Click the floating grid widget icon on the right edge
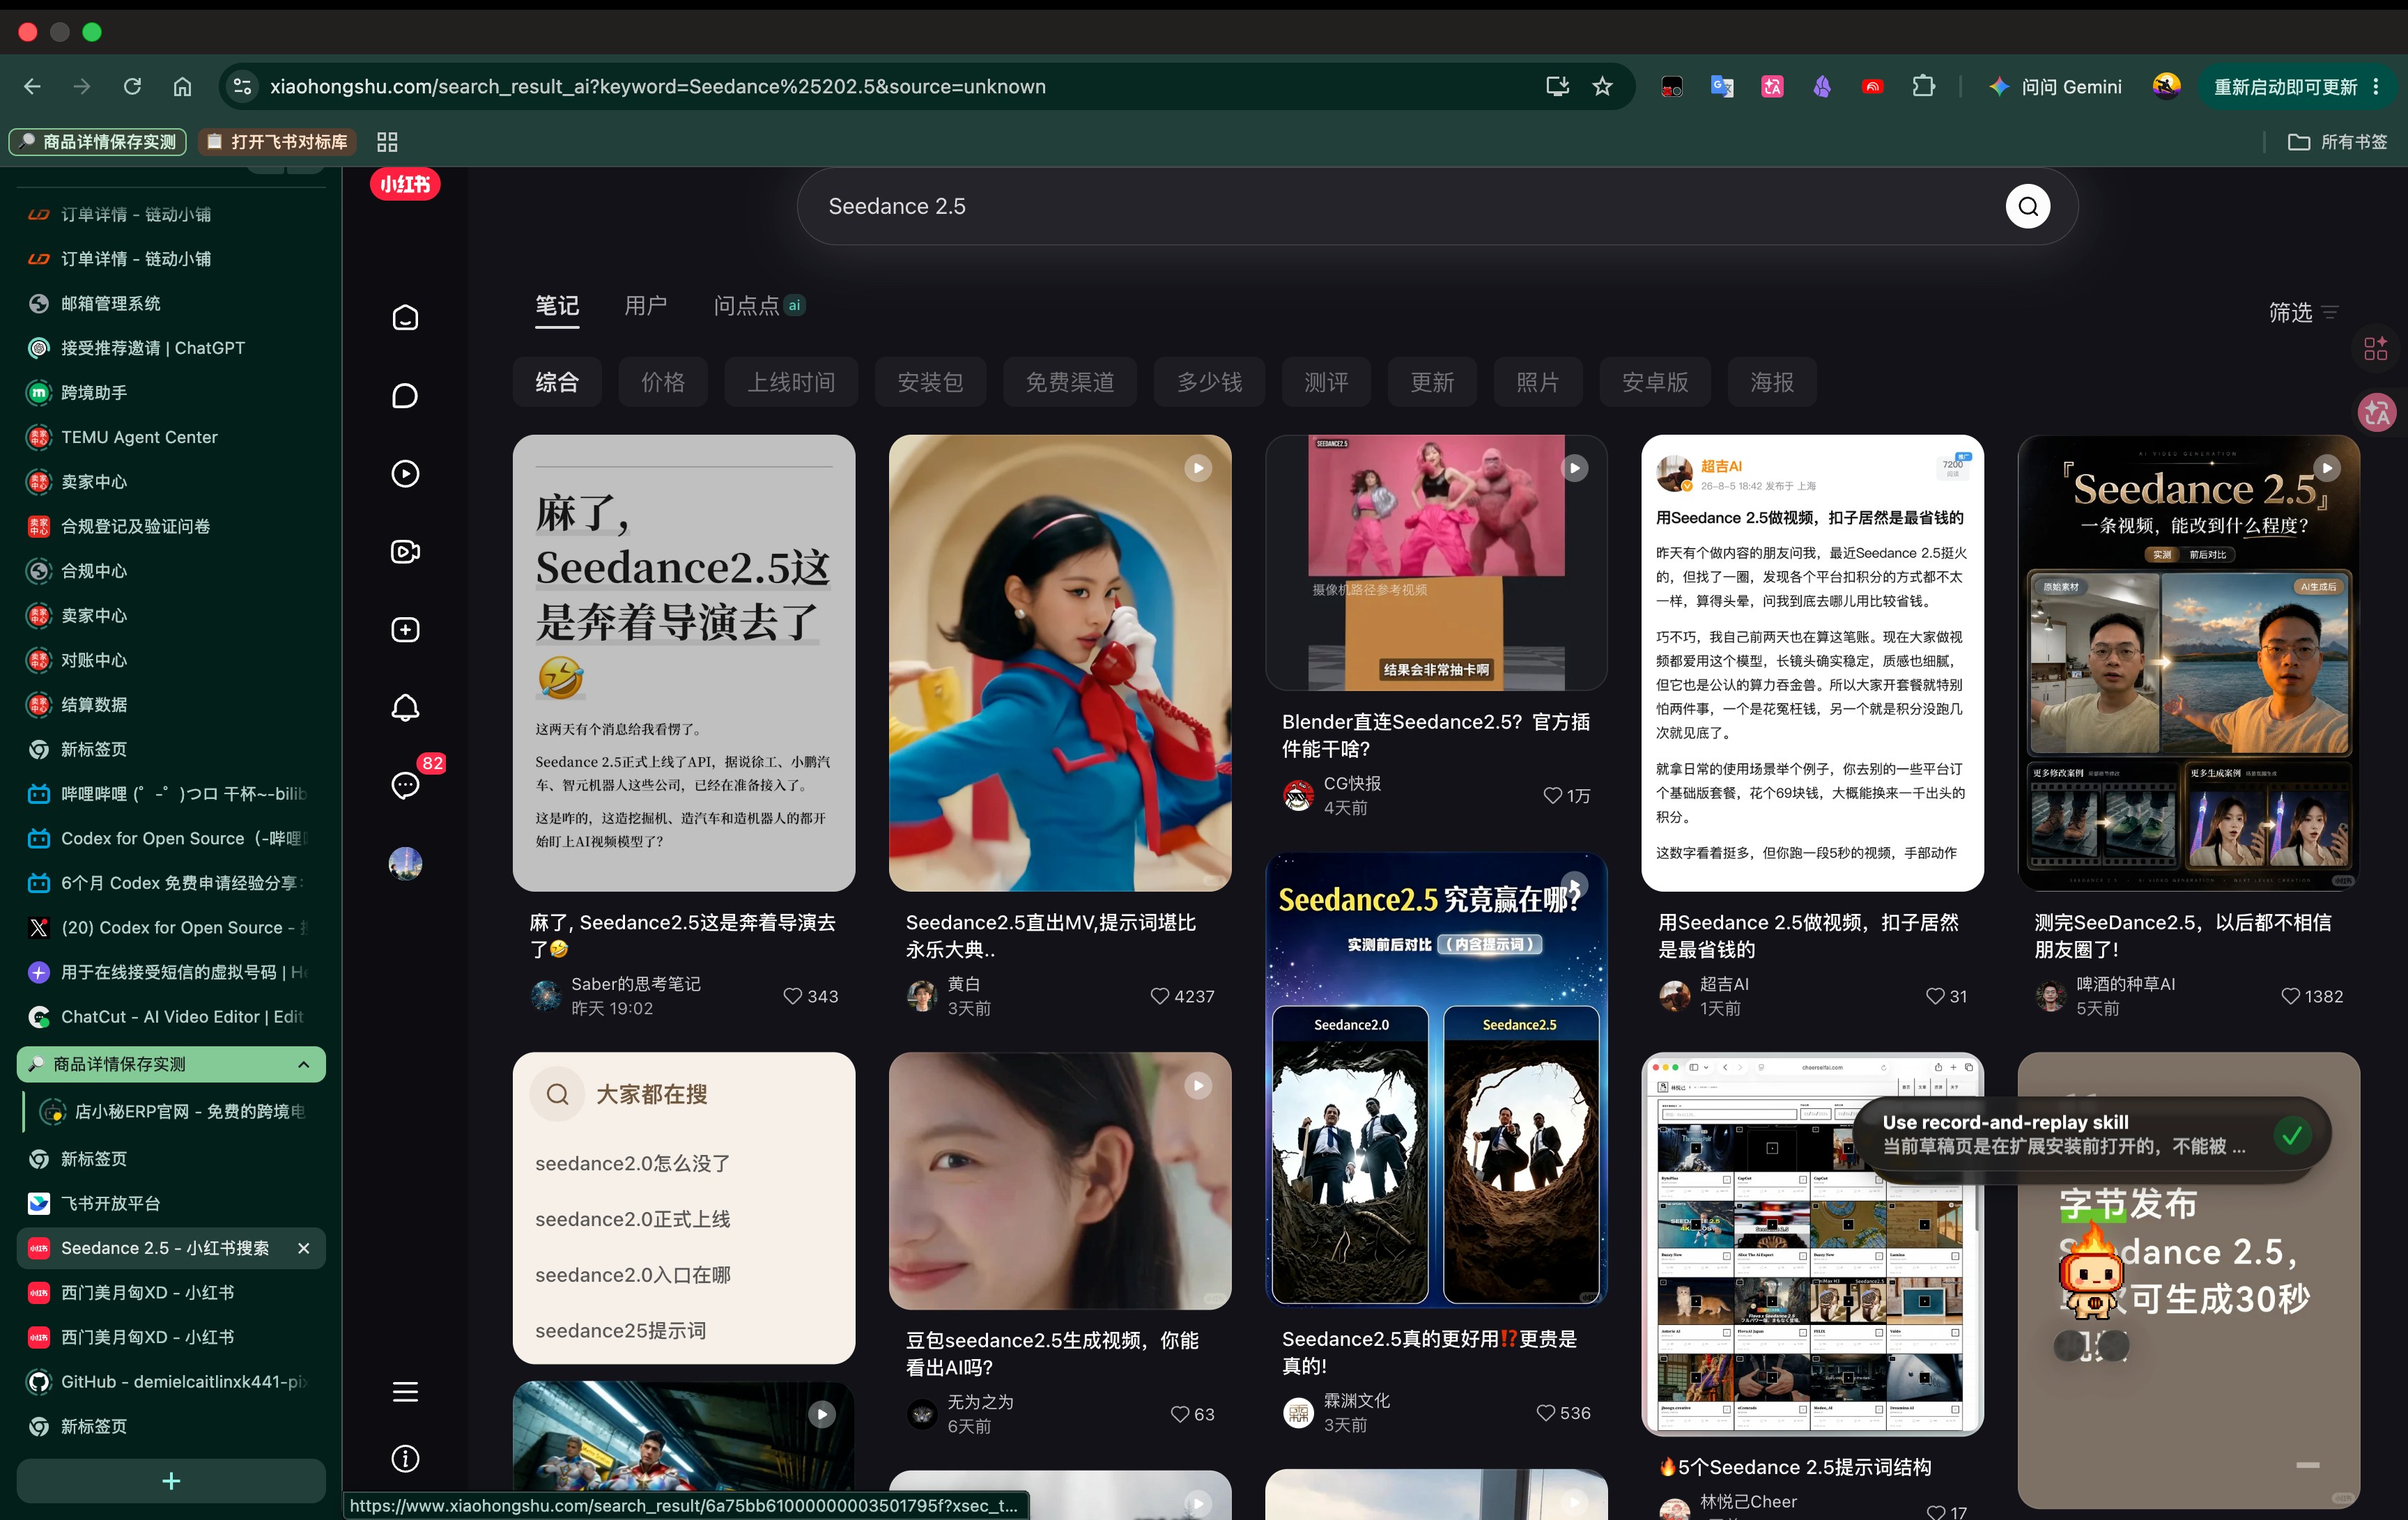The image size is (2408, 1520). click(2376, 349)
